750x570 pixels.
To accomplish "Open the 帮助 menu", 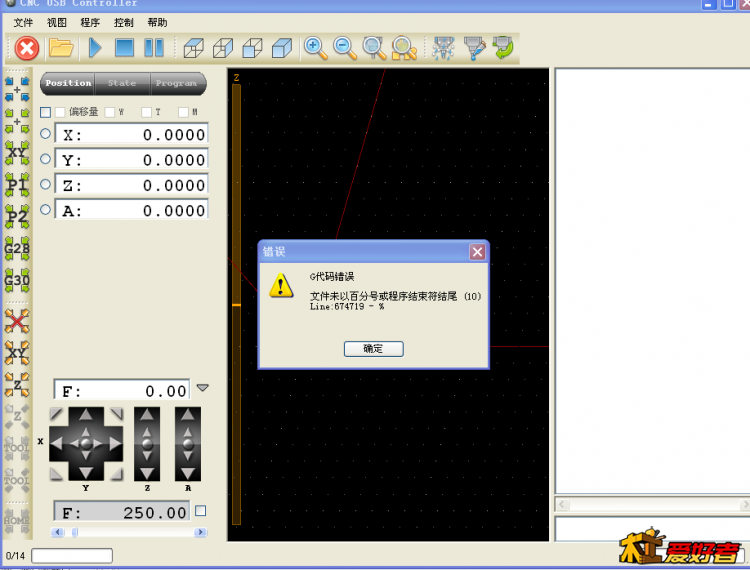I will [157, 22].
